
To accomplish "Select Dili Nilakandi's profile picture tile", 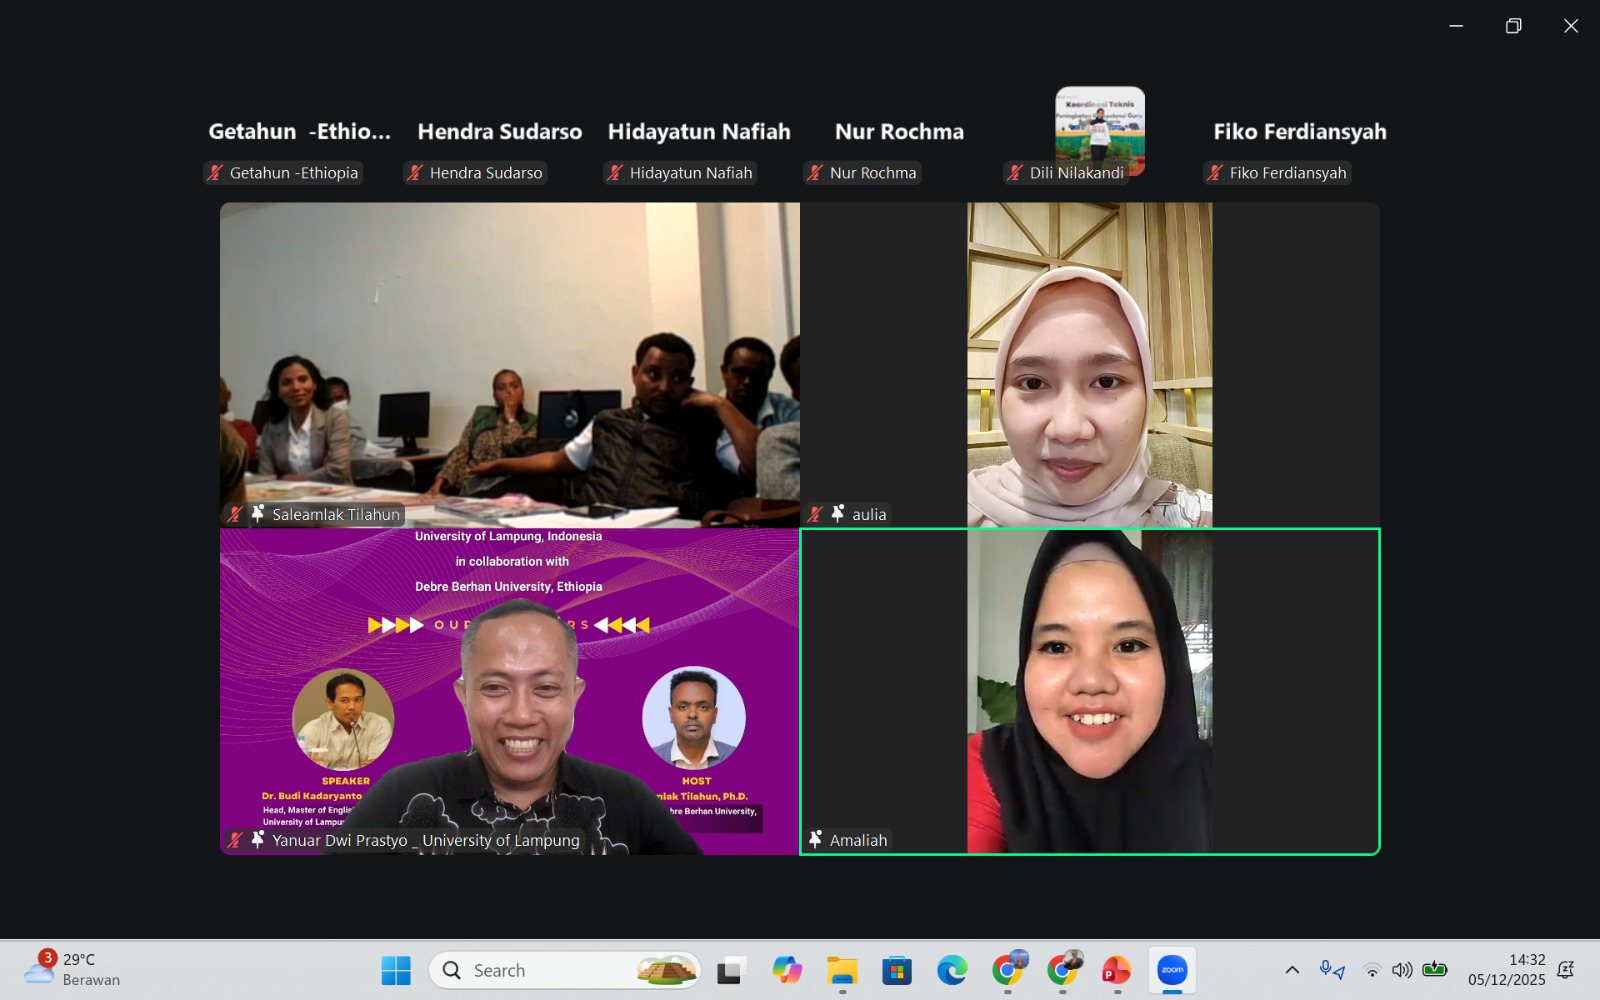I will pos(1099,128).
